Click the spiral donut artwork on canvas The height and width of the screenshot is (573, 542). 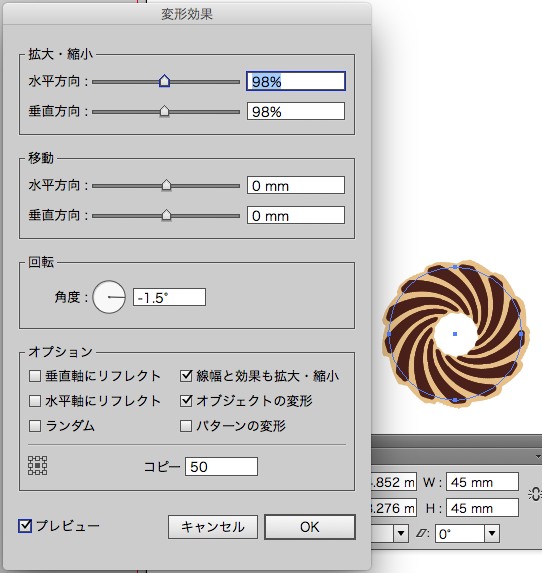pyautogui.click(x=455, y=333)
